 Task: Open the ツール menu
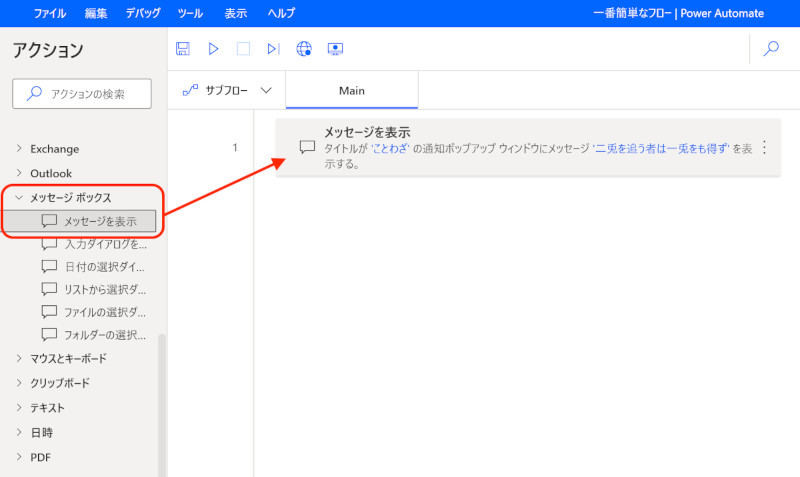190,13
